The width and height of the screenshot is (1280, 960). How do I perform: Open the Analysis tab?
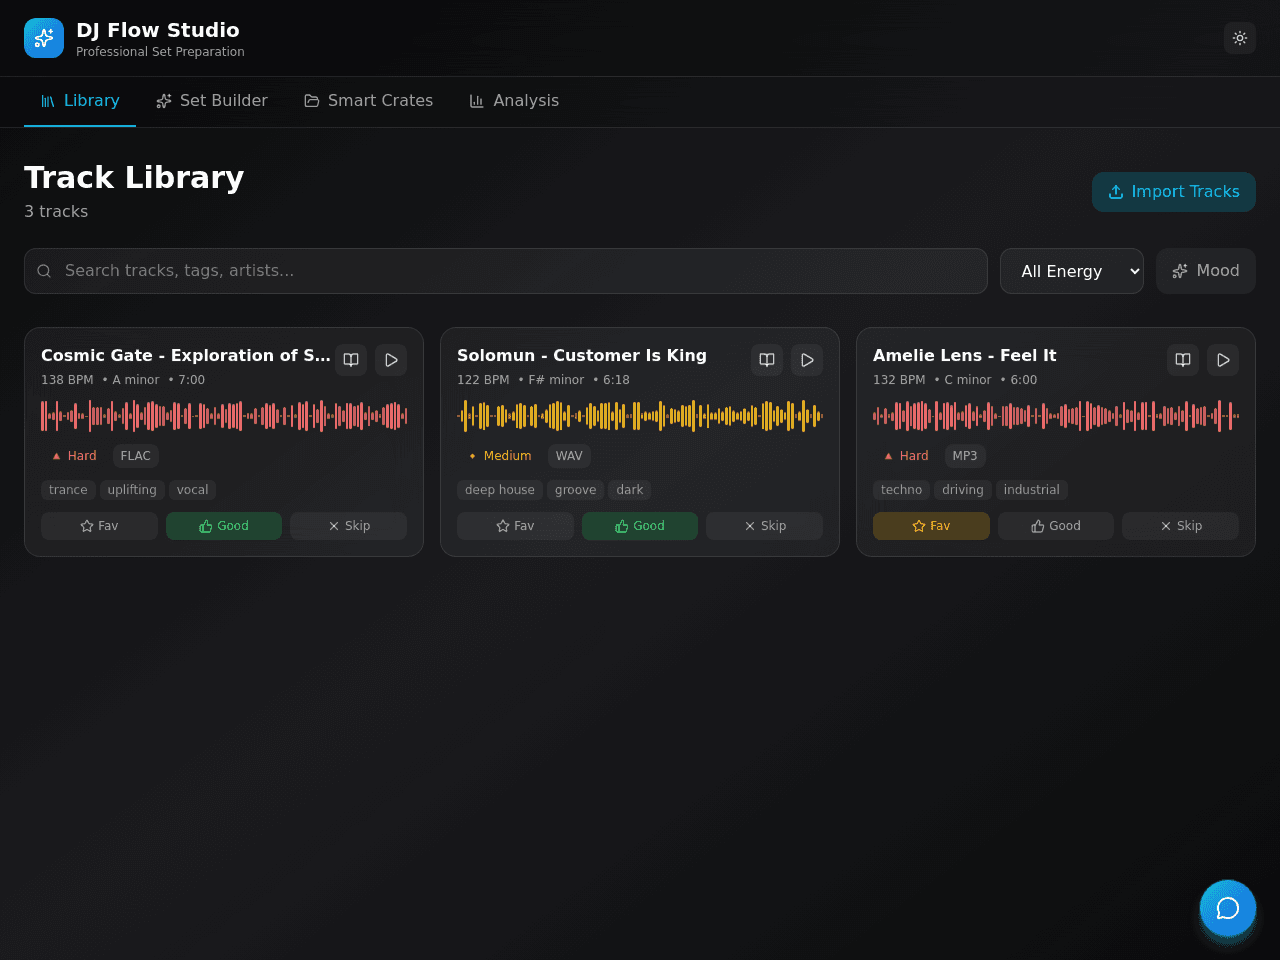[x=514, y=101]
